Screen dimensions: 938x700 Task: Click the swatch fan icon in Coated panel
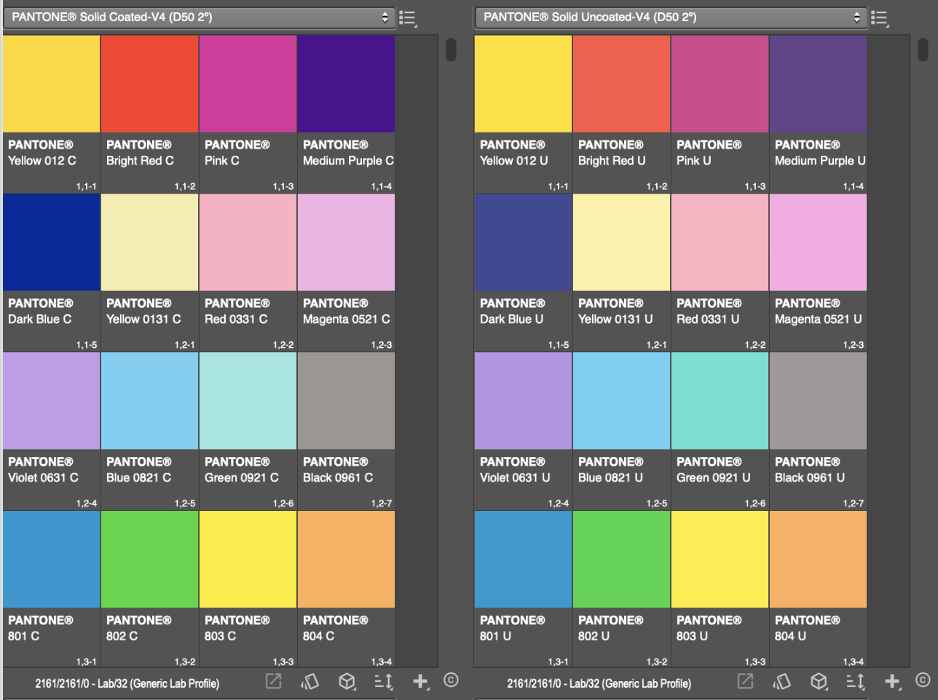(309, 681)
